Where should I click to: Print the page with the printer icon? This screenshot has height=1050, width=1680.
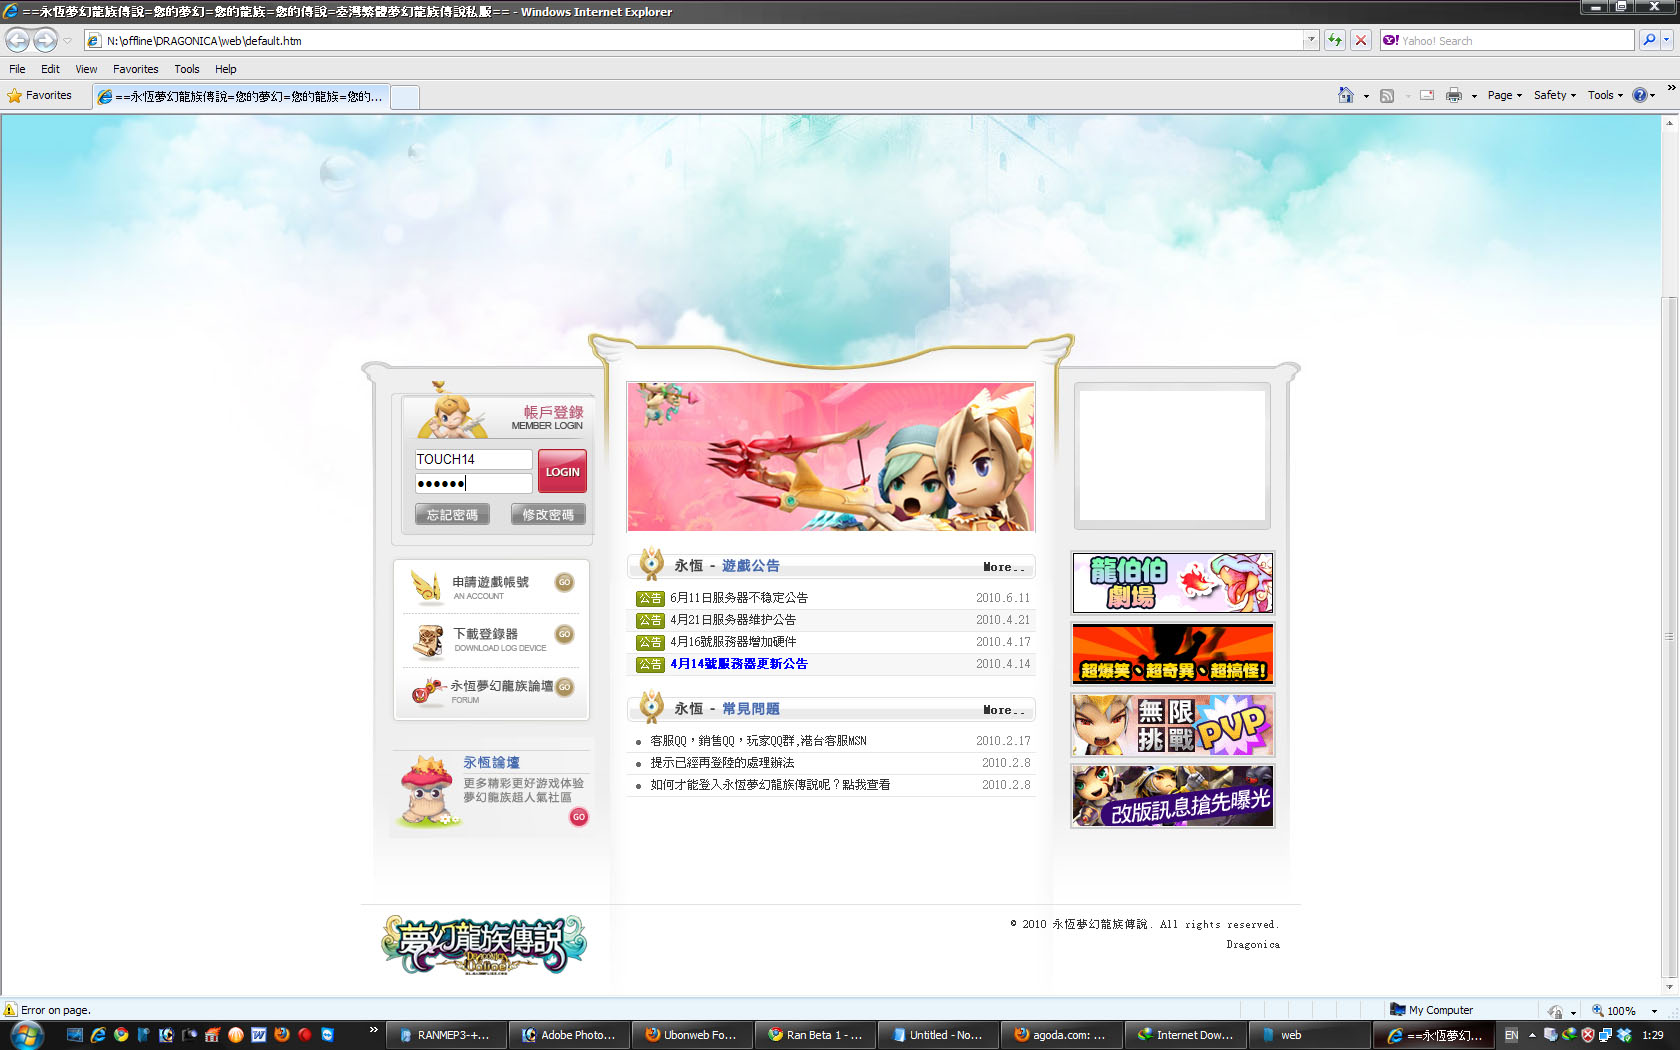[1454, 95]
